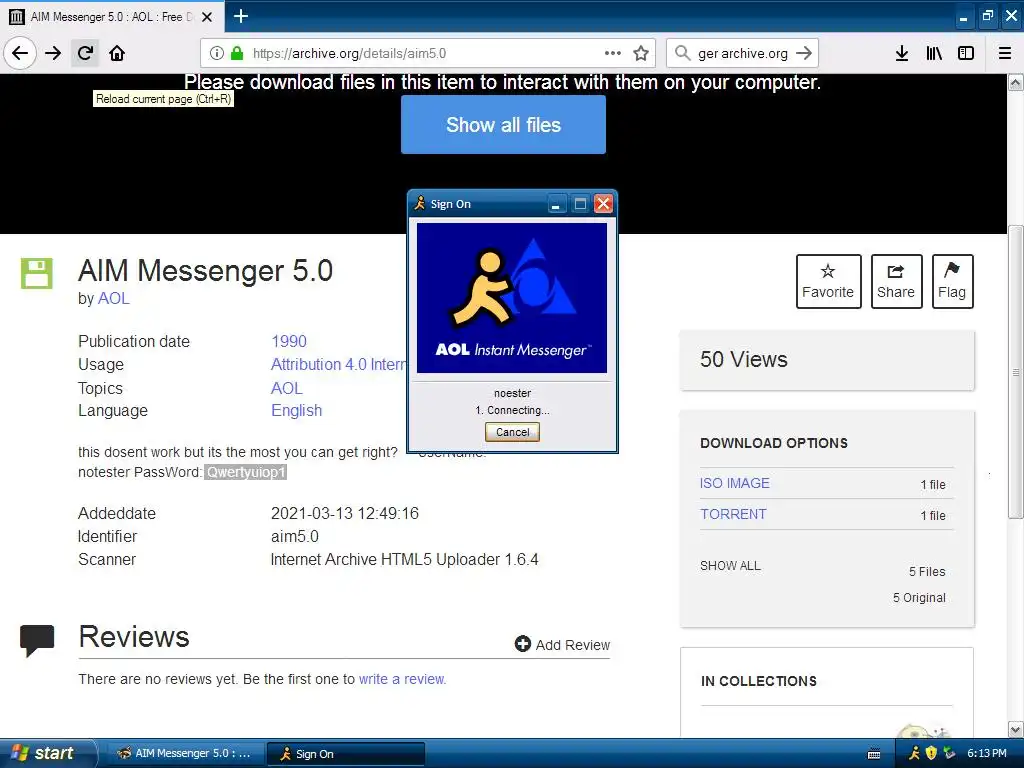This screenshot has height=768, width=1024.
Task: Open the browser home page
Action: point(117,53)
